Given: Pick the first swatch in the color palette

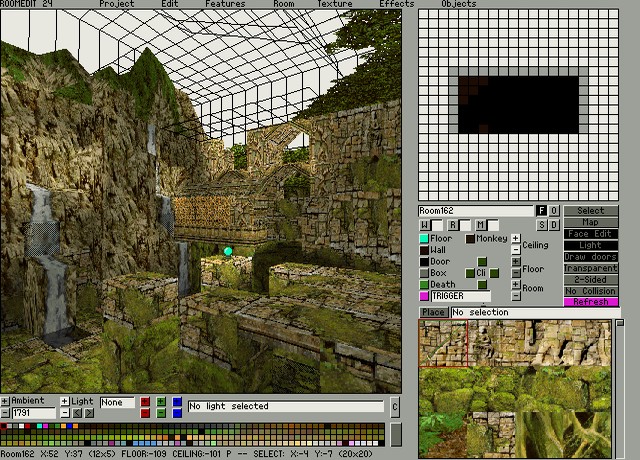Looking at the screenshot, I should pyautogui.click(x=4, y=428).
